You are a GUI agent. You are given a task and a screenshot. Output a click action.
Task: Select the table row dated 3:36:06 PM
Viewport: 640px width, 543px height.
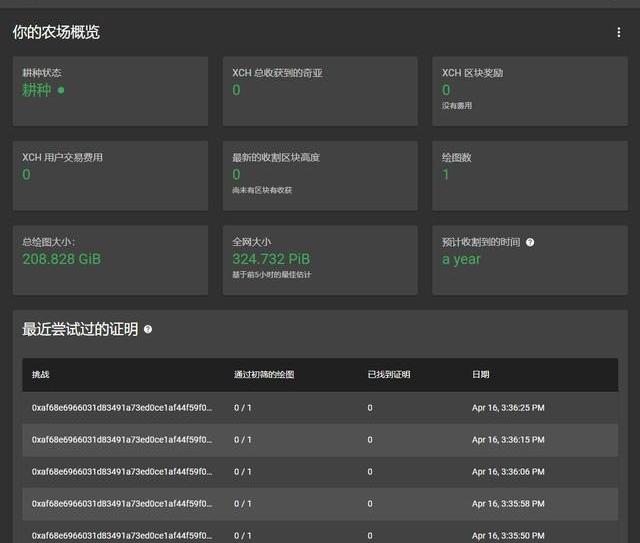pyautogui.click(x=320, y=472)
